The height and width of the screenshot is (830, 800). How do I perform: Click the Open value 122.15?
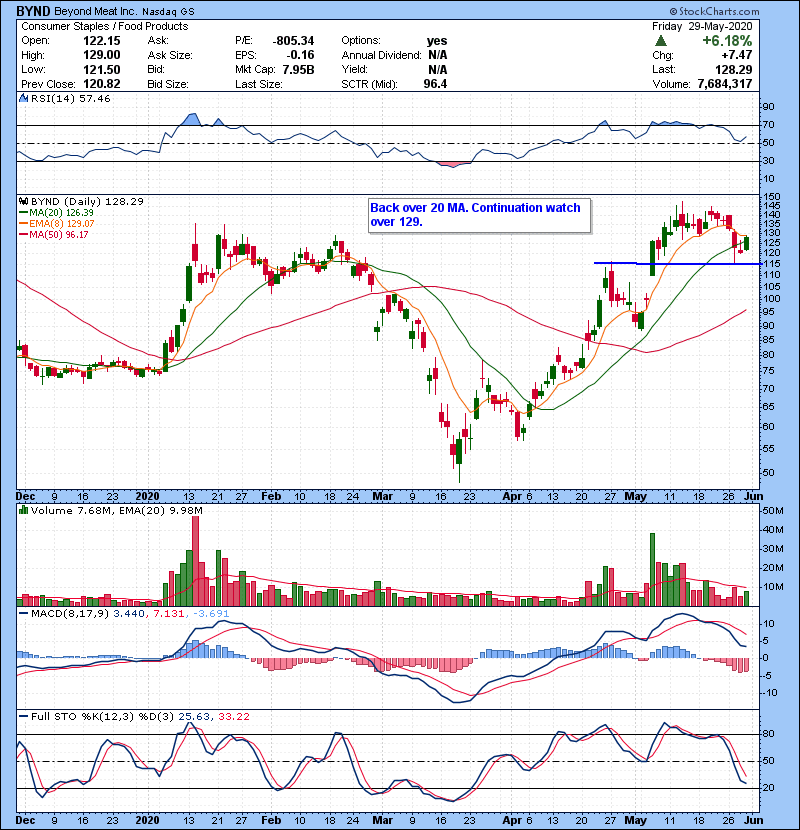point(102,41)
